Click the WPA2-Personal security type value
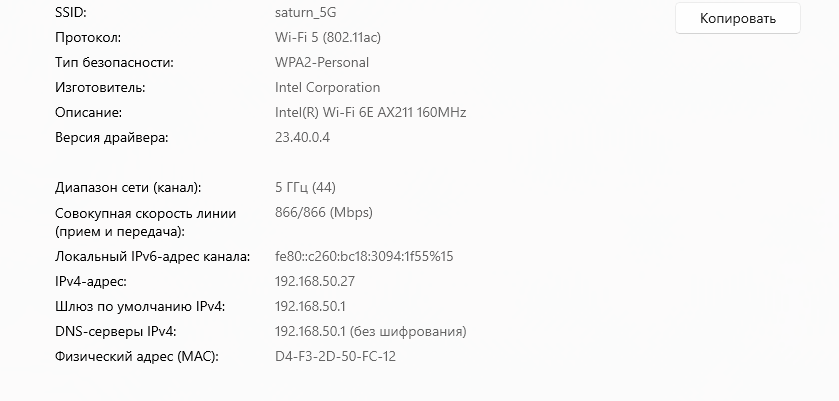 pyautogui.click(x=322, y=63)
